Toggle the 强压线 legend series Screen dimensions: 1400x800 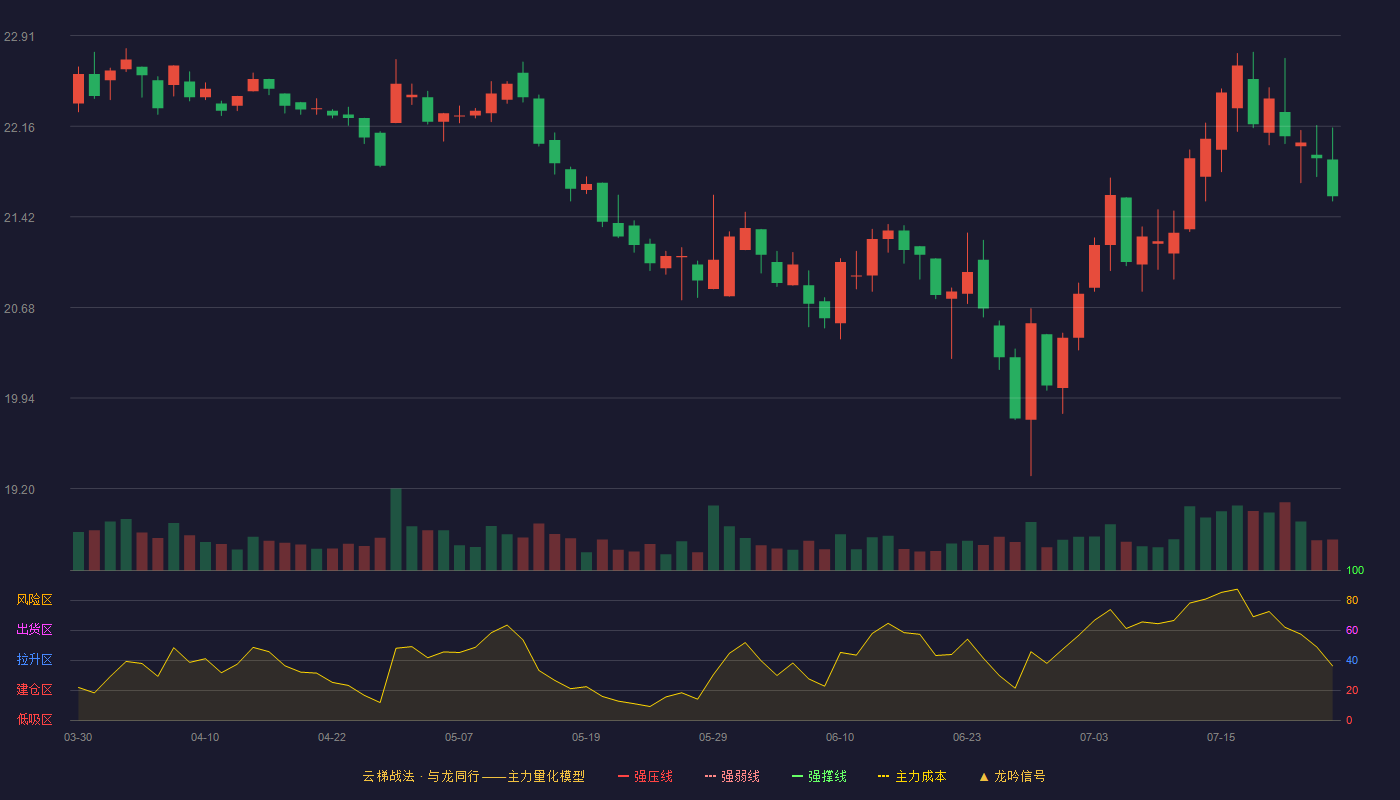tap(645, 776)
